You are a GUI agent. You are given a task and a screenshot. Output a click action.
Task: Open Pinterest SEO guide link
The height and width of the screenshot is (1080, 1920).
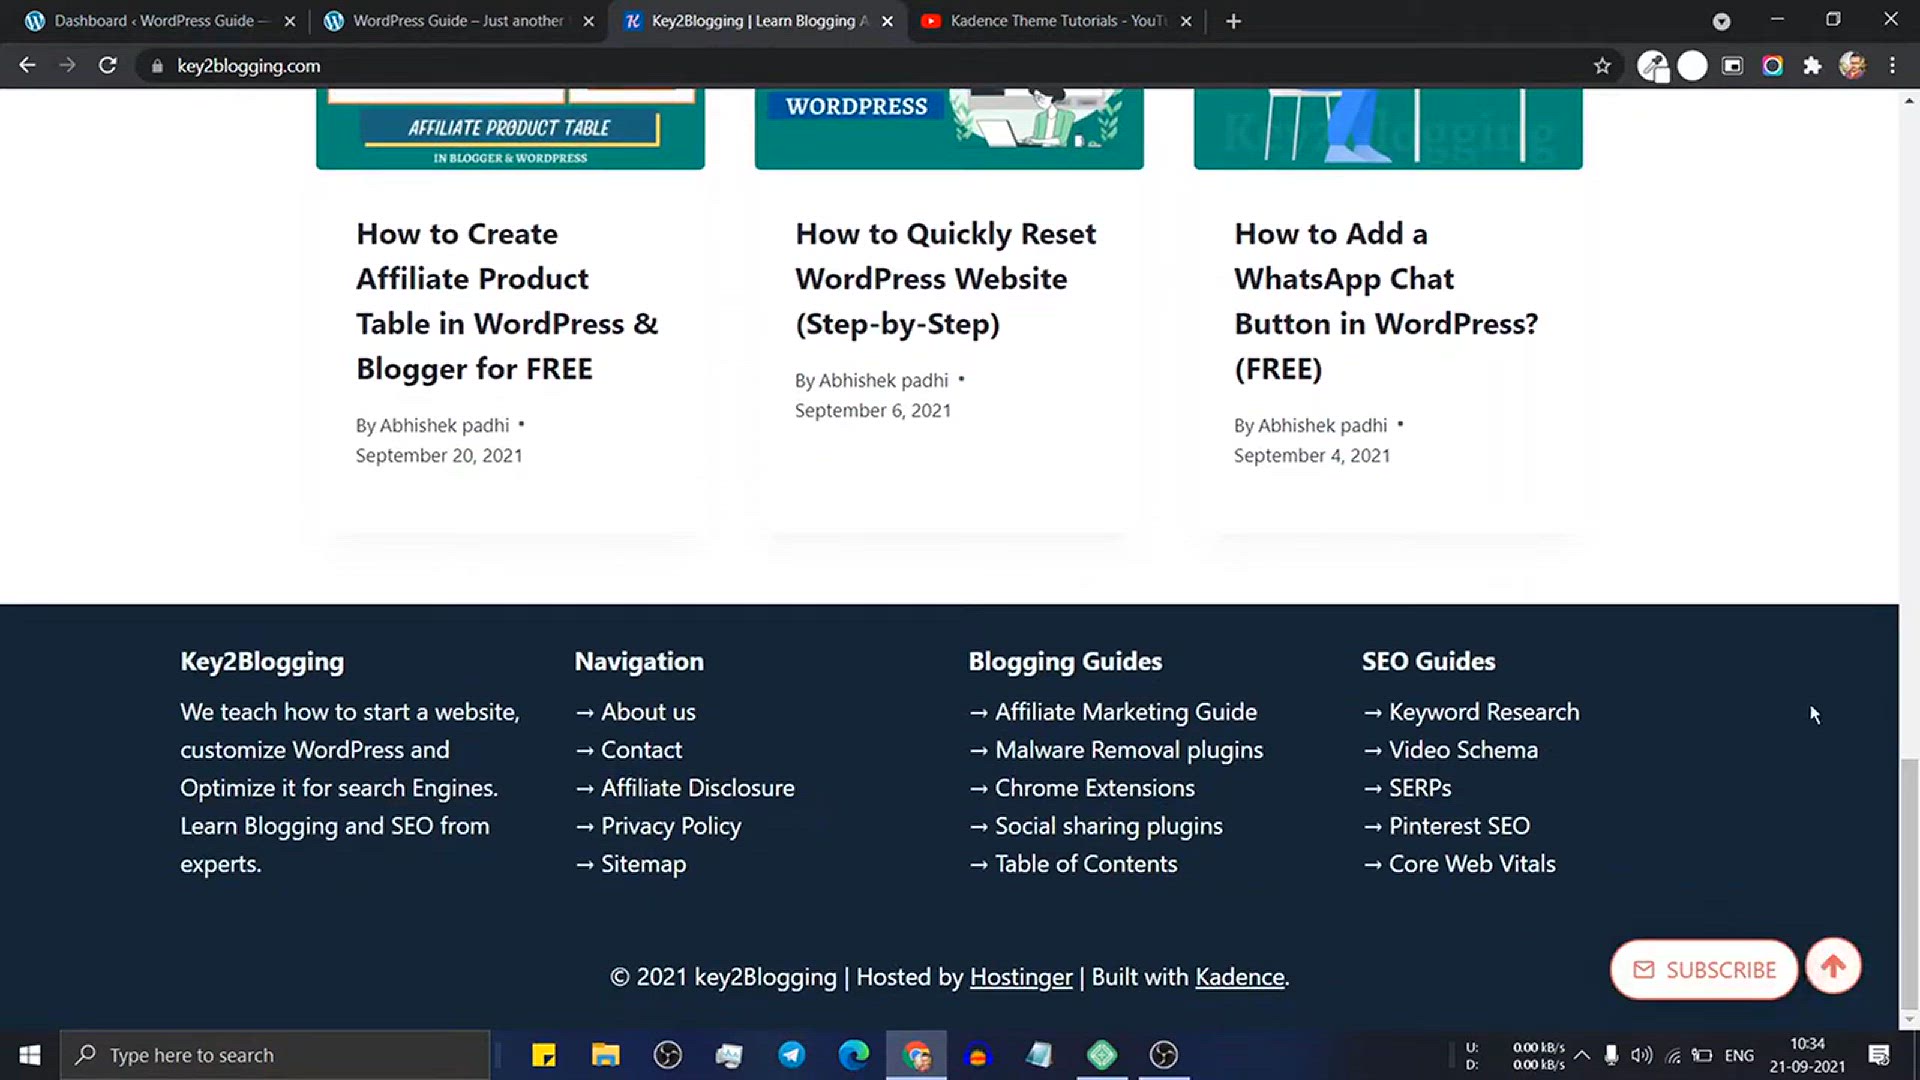[1459, 826]
